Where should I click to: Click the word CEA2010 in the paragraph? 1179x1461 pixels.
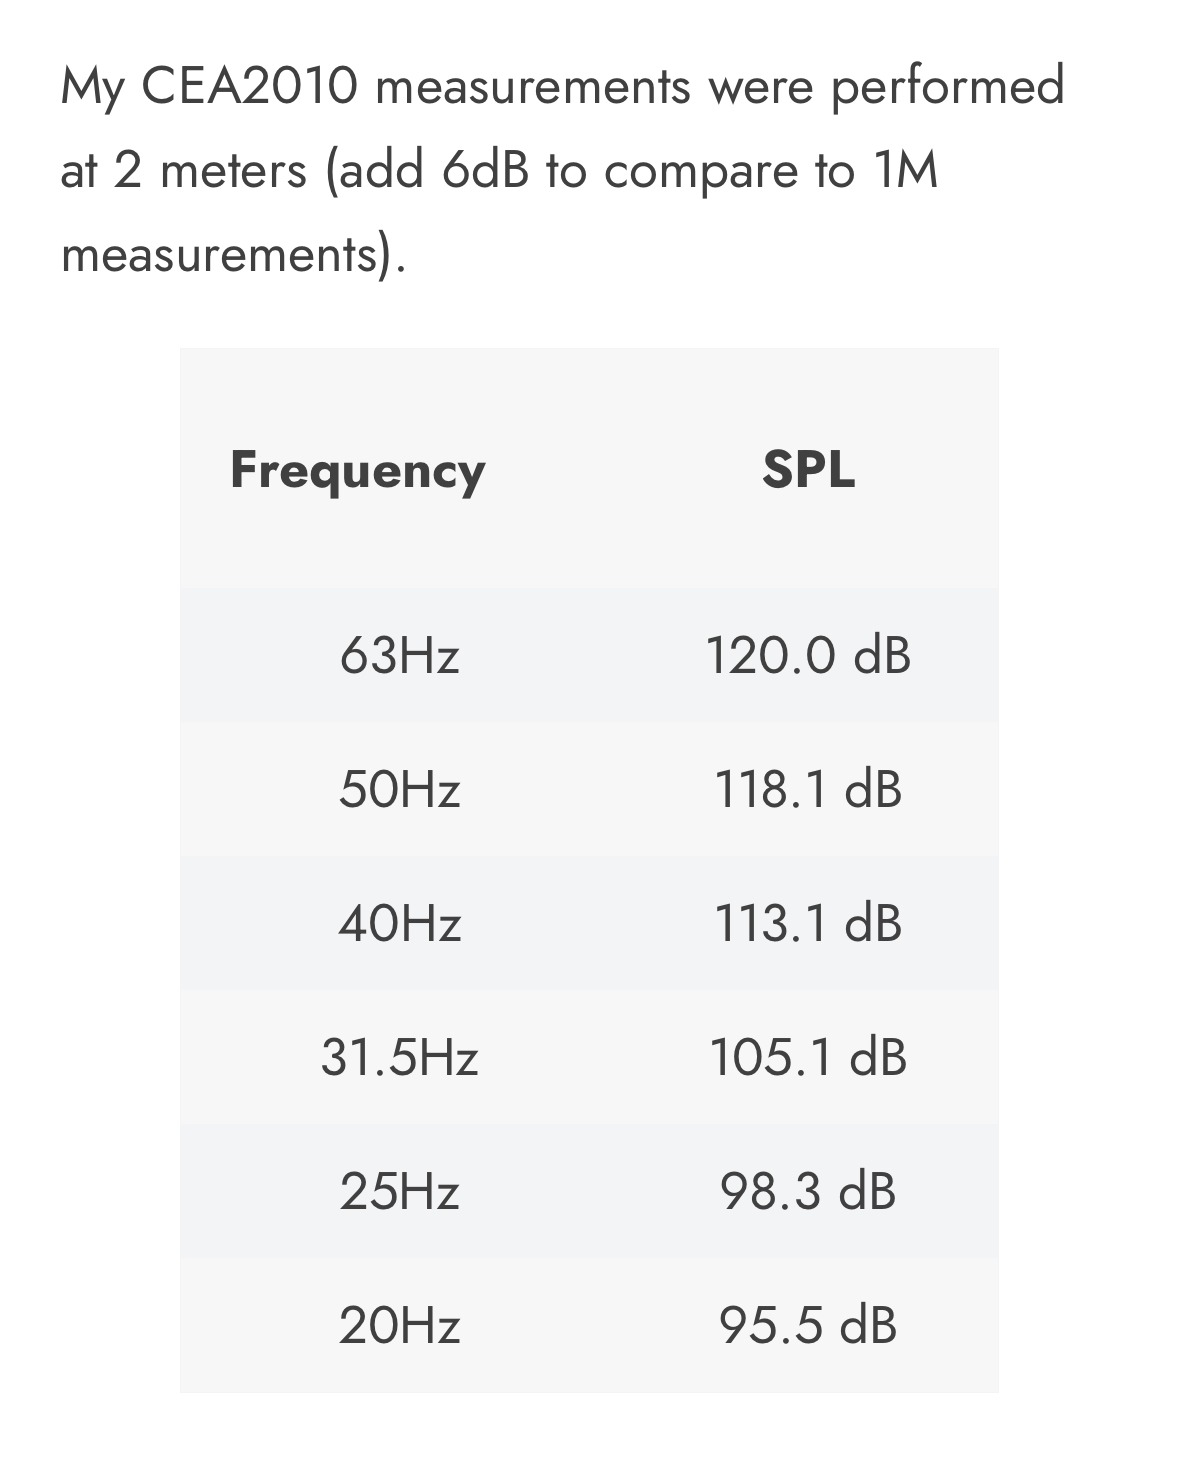pyautogui.click(x=249, y=86)
